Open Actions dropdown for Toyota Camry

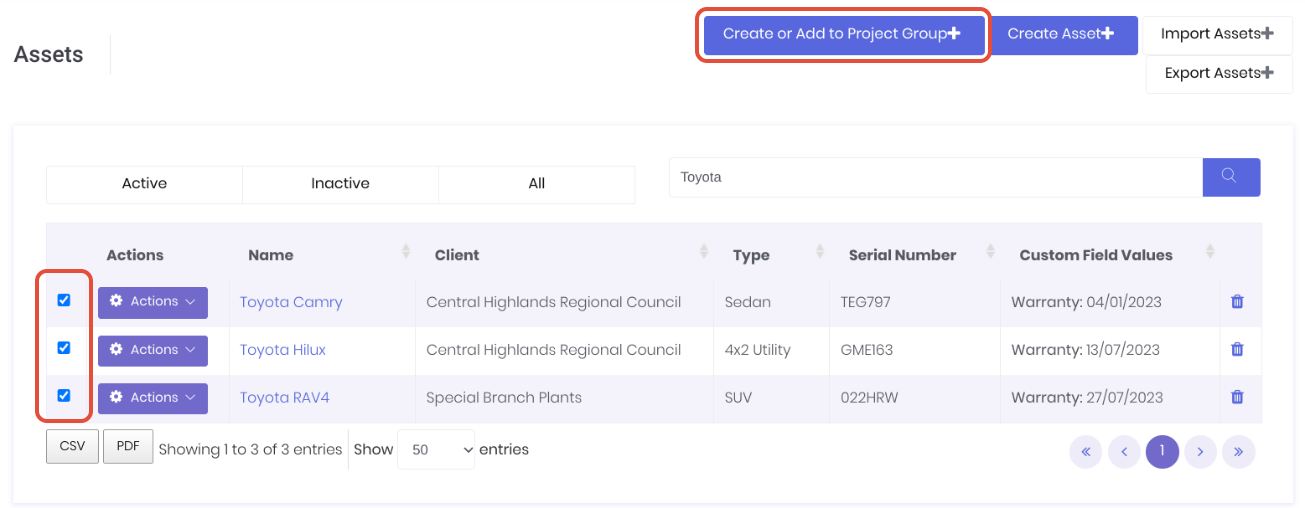[x=153, y=302]
